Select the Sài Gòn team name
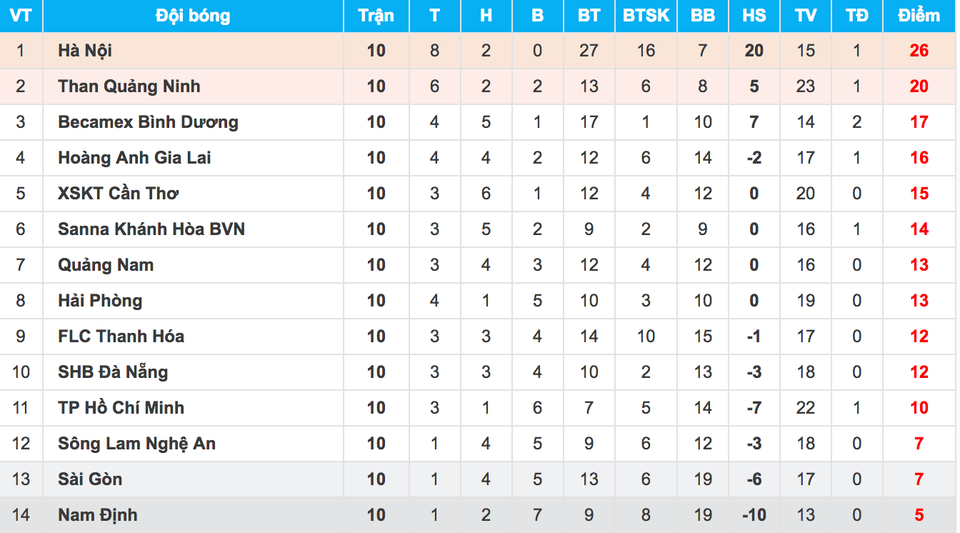Image resolution: width=960 pixels, height=533 pixels. pyautogui.click(x=91, y=479)
